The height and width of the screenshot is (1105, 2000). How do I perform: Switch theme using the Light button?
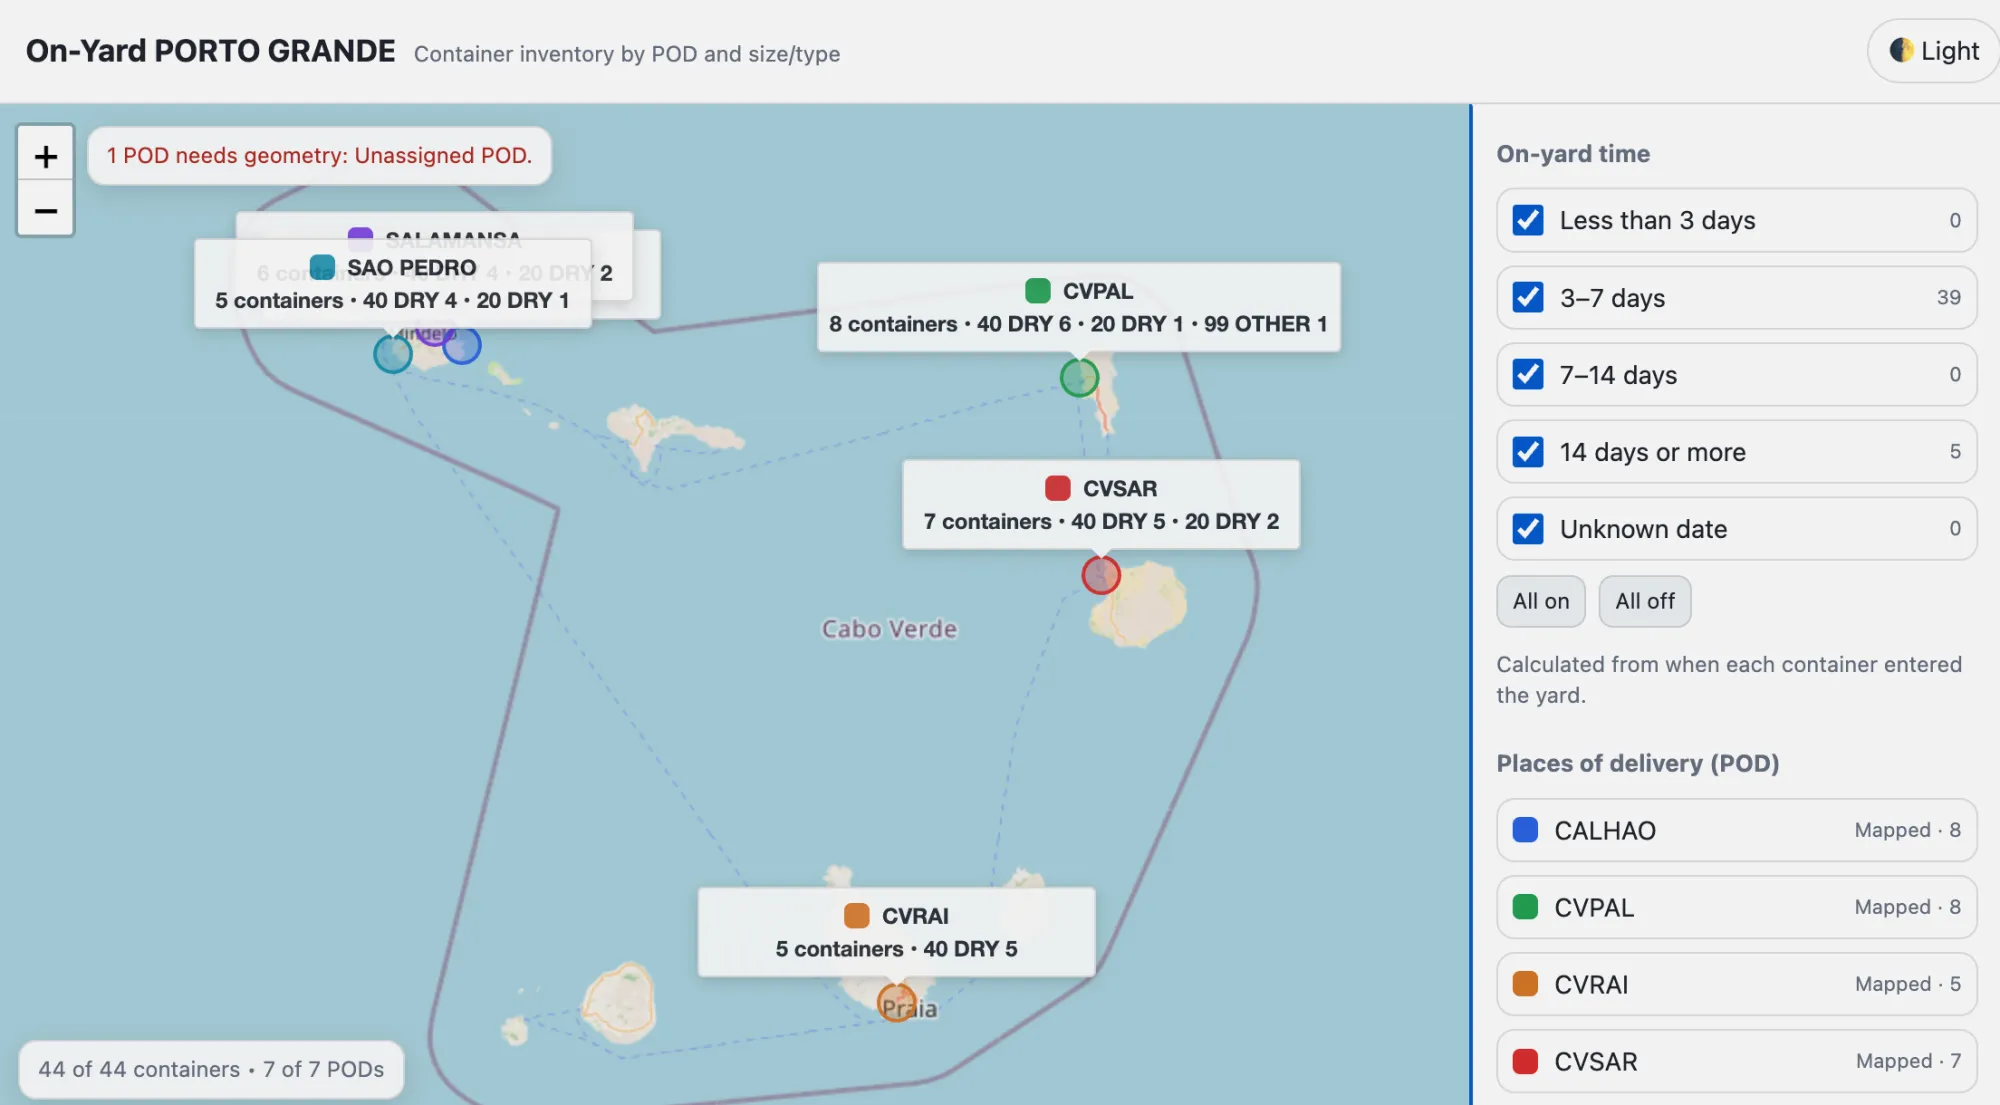coord(1934,51)
